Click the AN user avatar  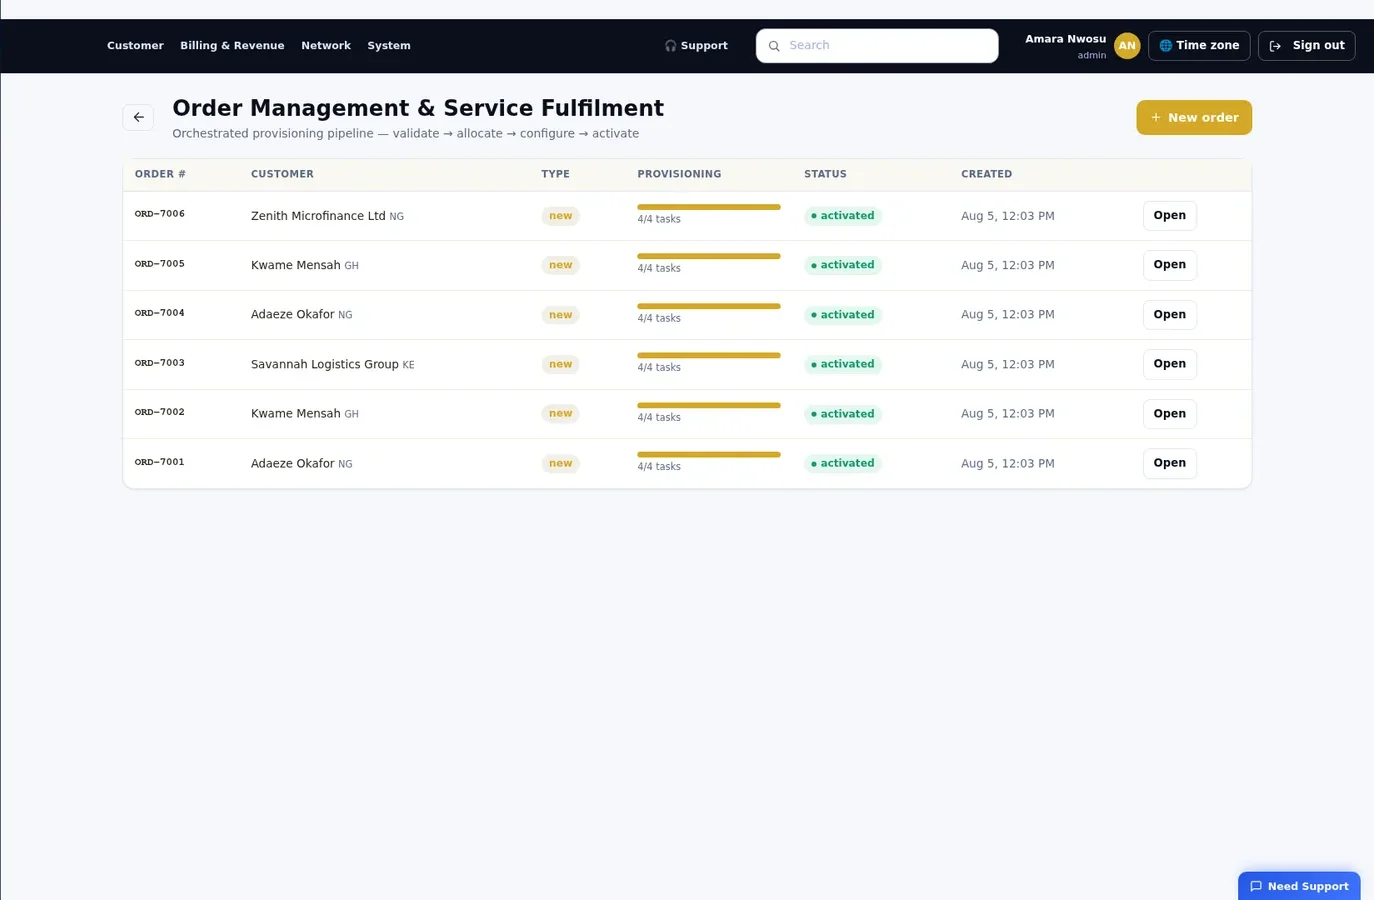[1127, 46]
